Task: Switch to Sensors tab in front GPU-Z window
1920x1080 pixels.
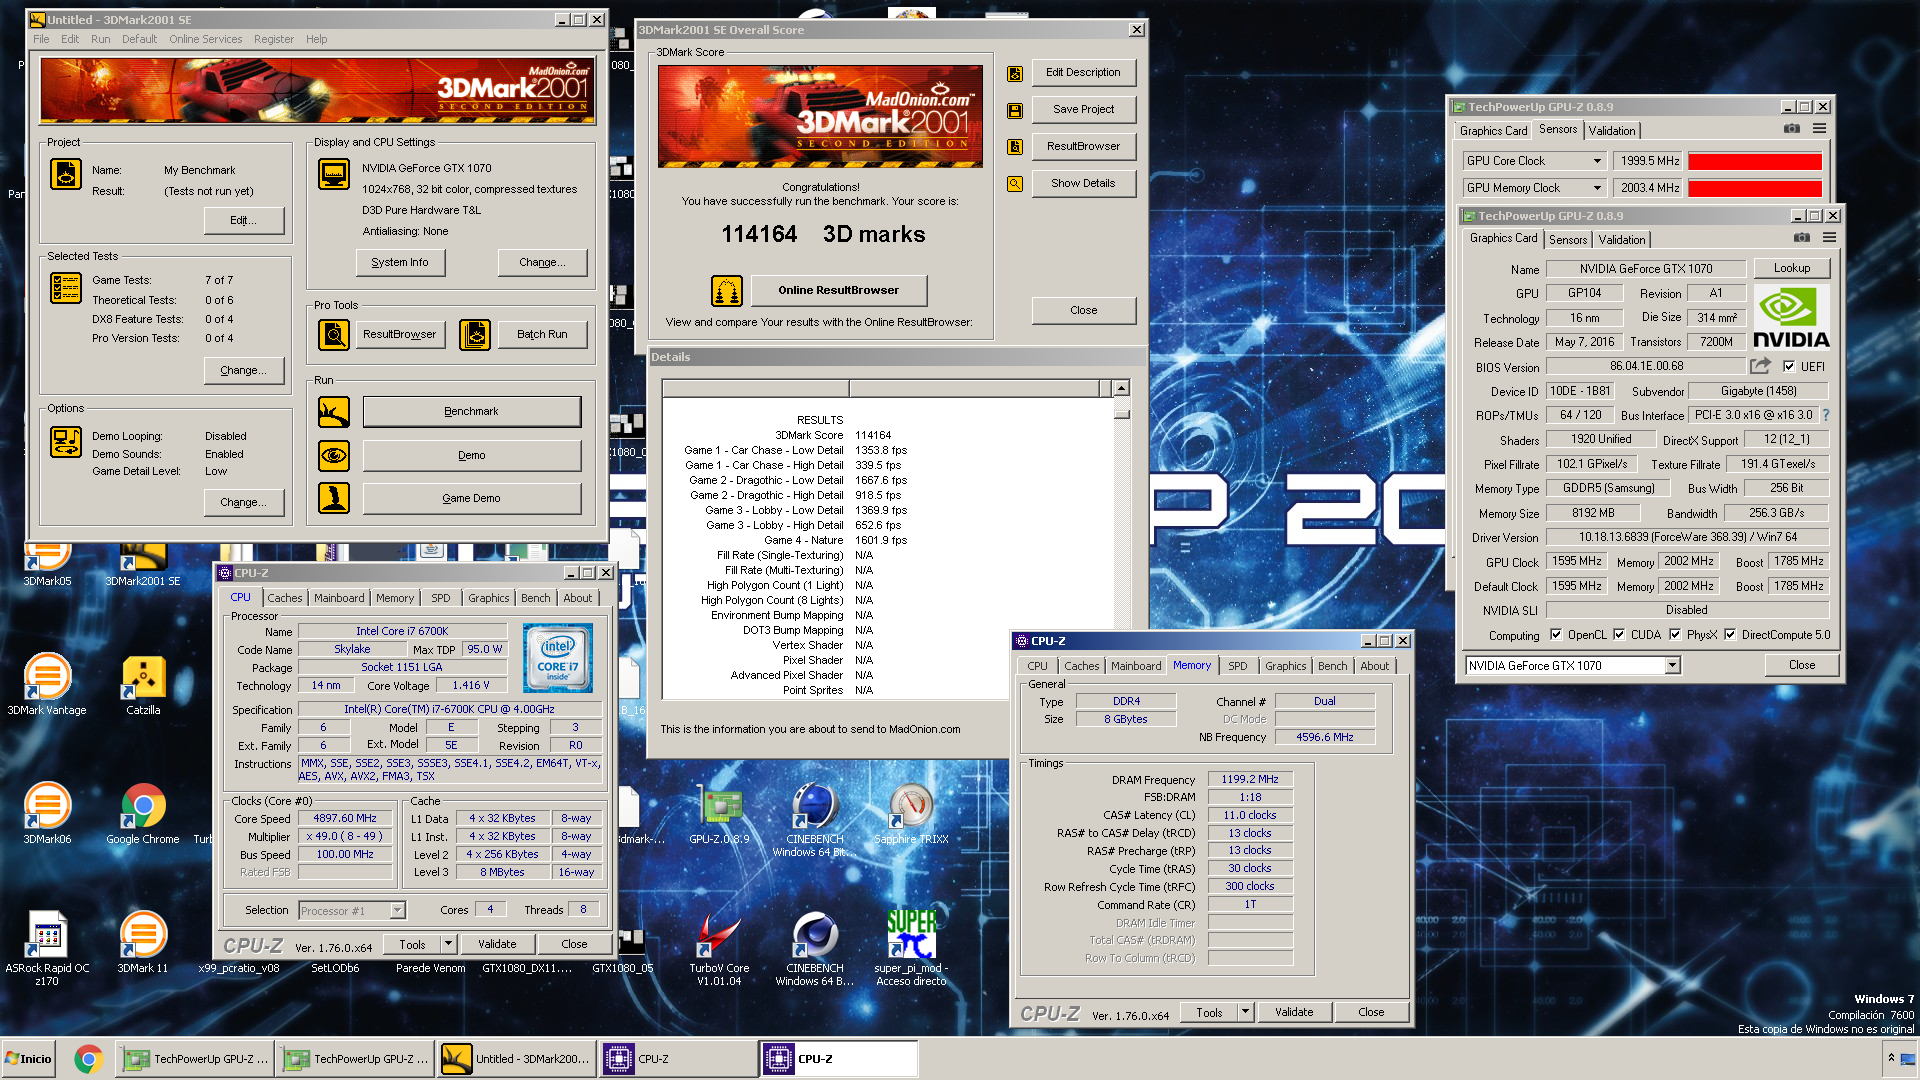Action: click(1568, 240)
